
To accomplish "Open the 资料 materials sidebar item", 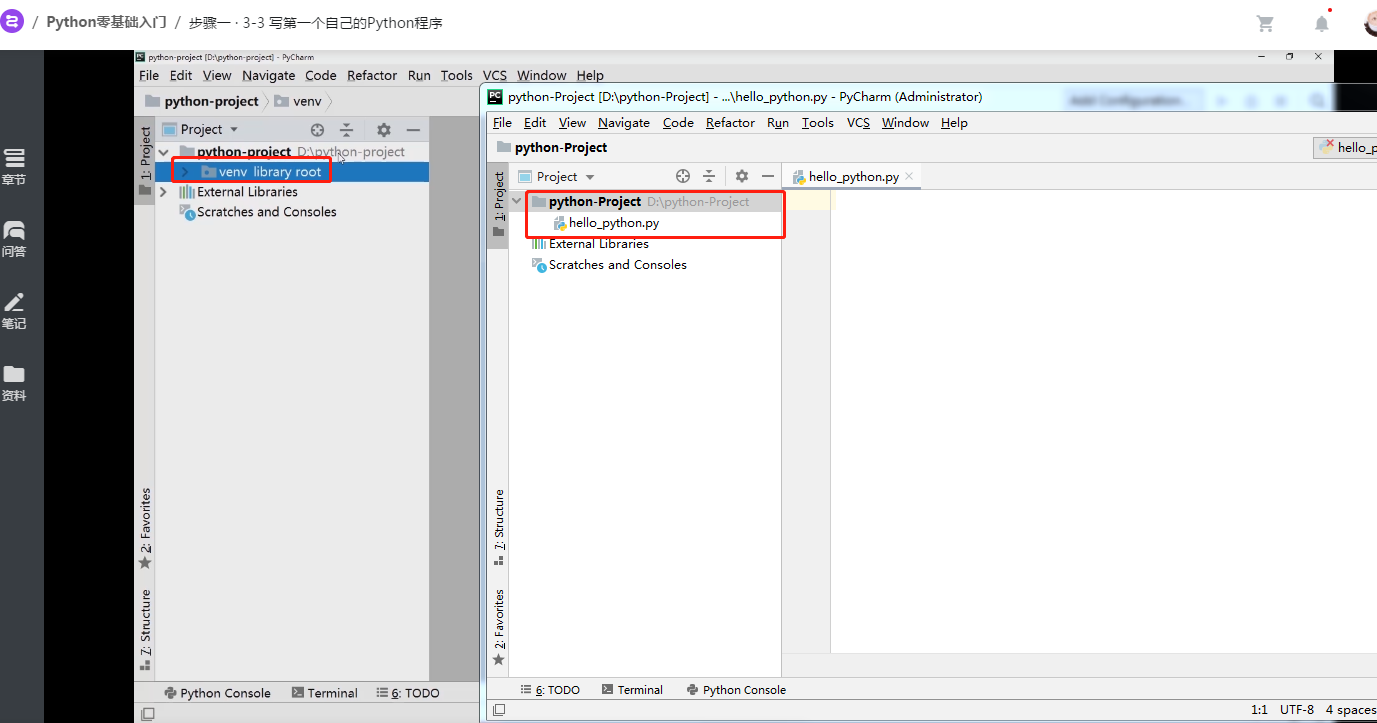I will tap(14, 383).
